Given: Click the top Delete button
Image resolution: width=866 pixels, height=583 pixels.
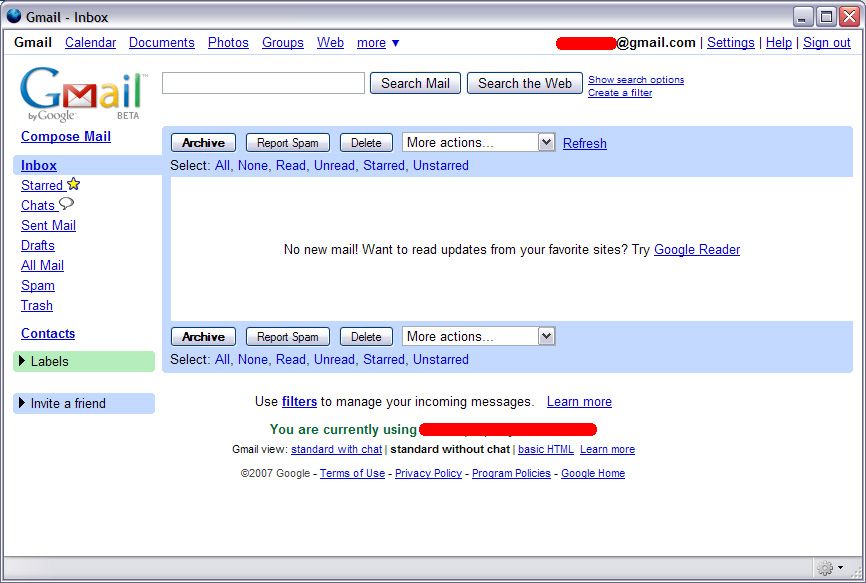Looking at the screenshot, I should [x=366, y=143].
